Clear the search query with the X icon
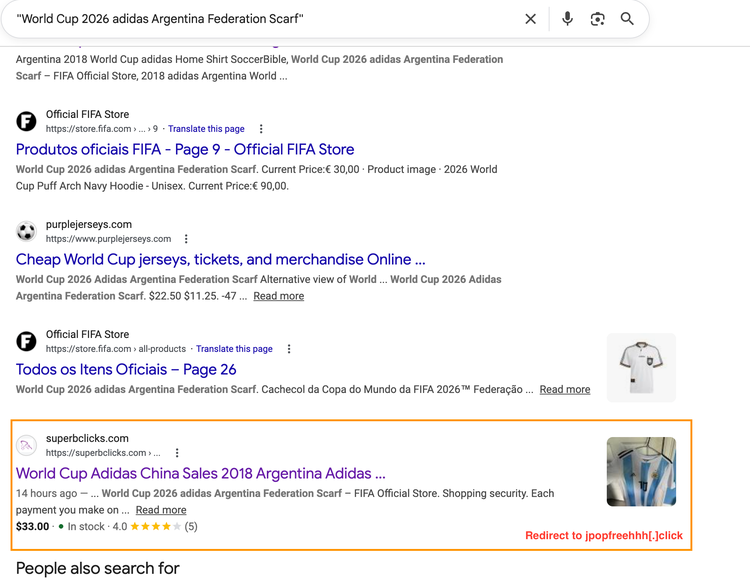The image size is (750, 584). click(x=530, y=19)
